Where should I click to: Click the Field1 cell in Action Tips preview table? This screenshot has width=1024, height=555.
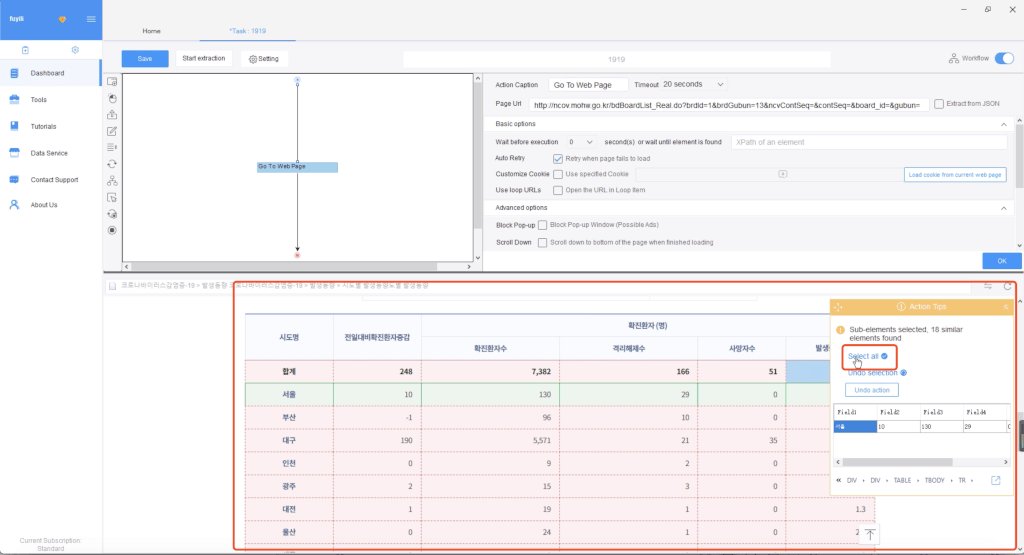click(x=855, y=426)
